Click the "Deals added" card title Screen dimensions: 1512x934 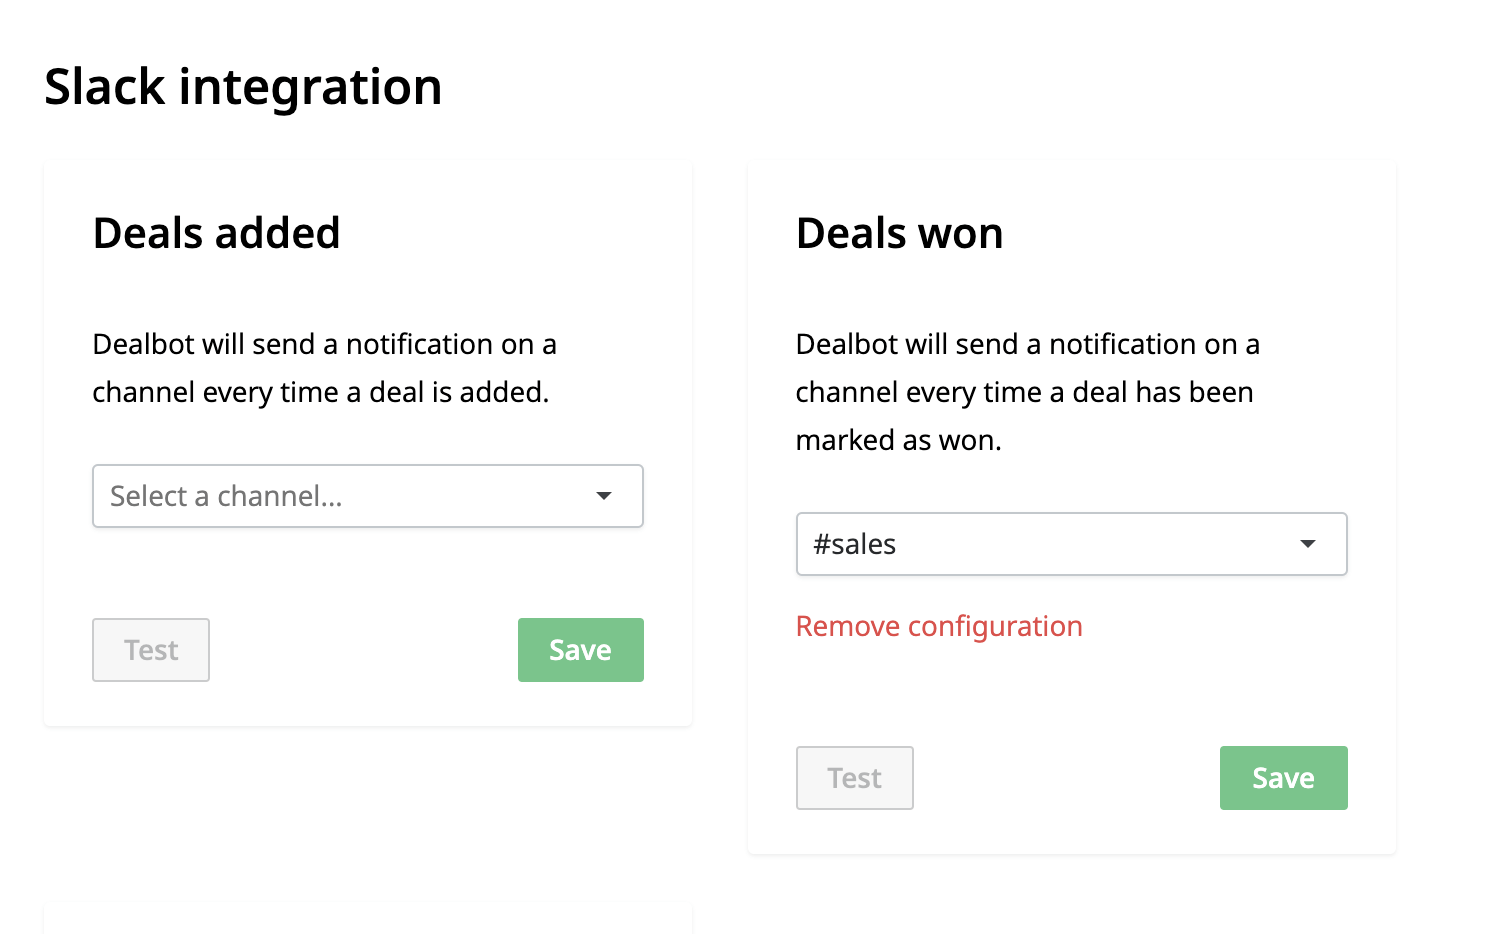click(216, 234)
